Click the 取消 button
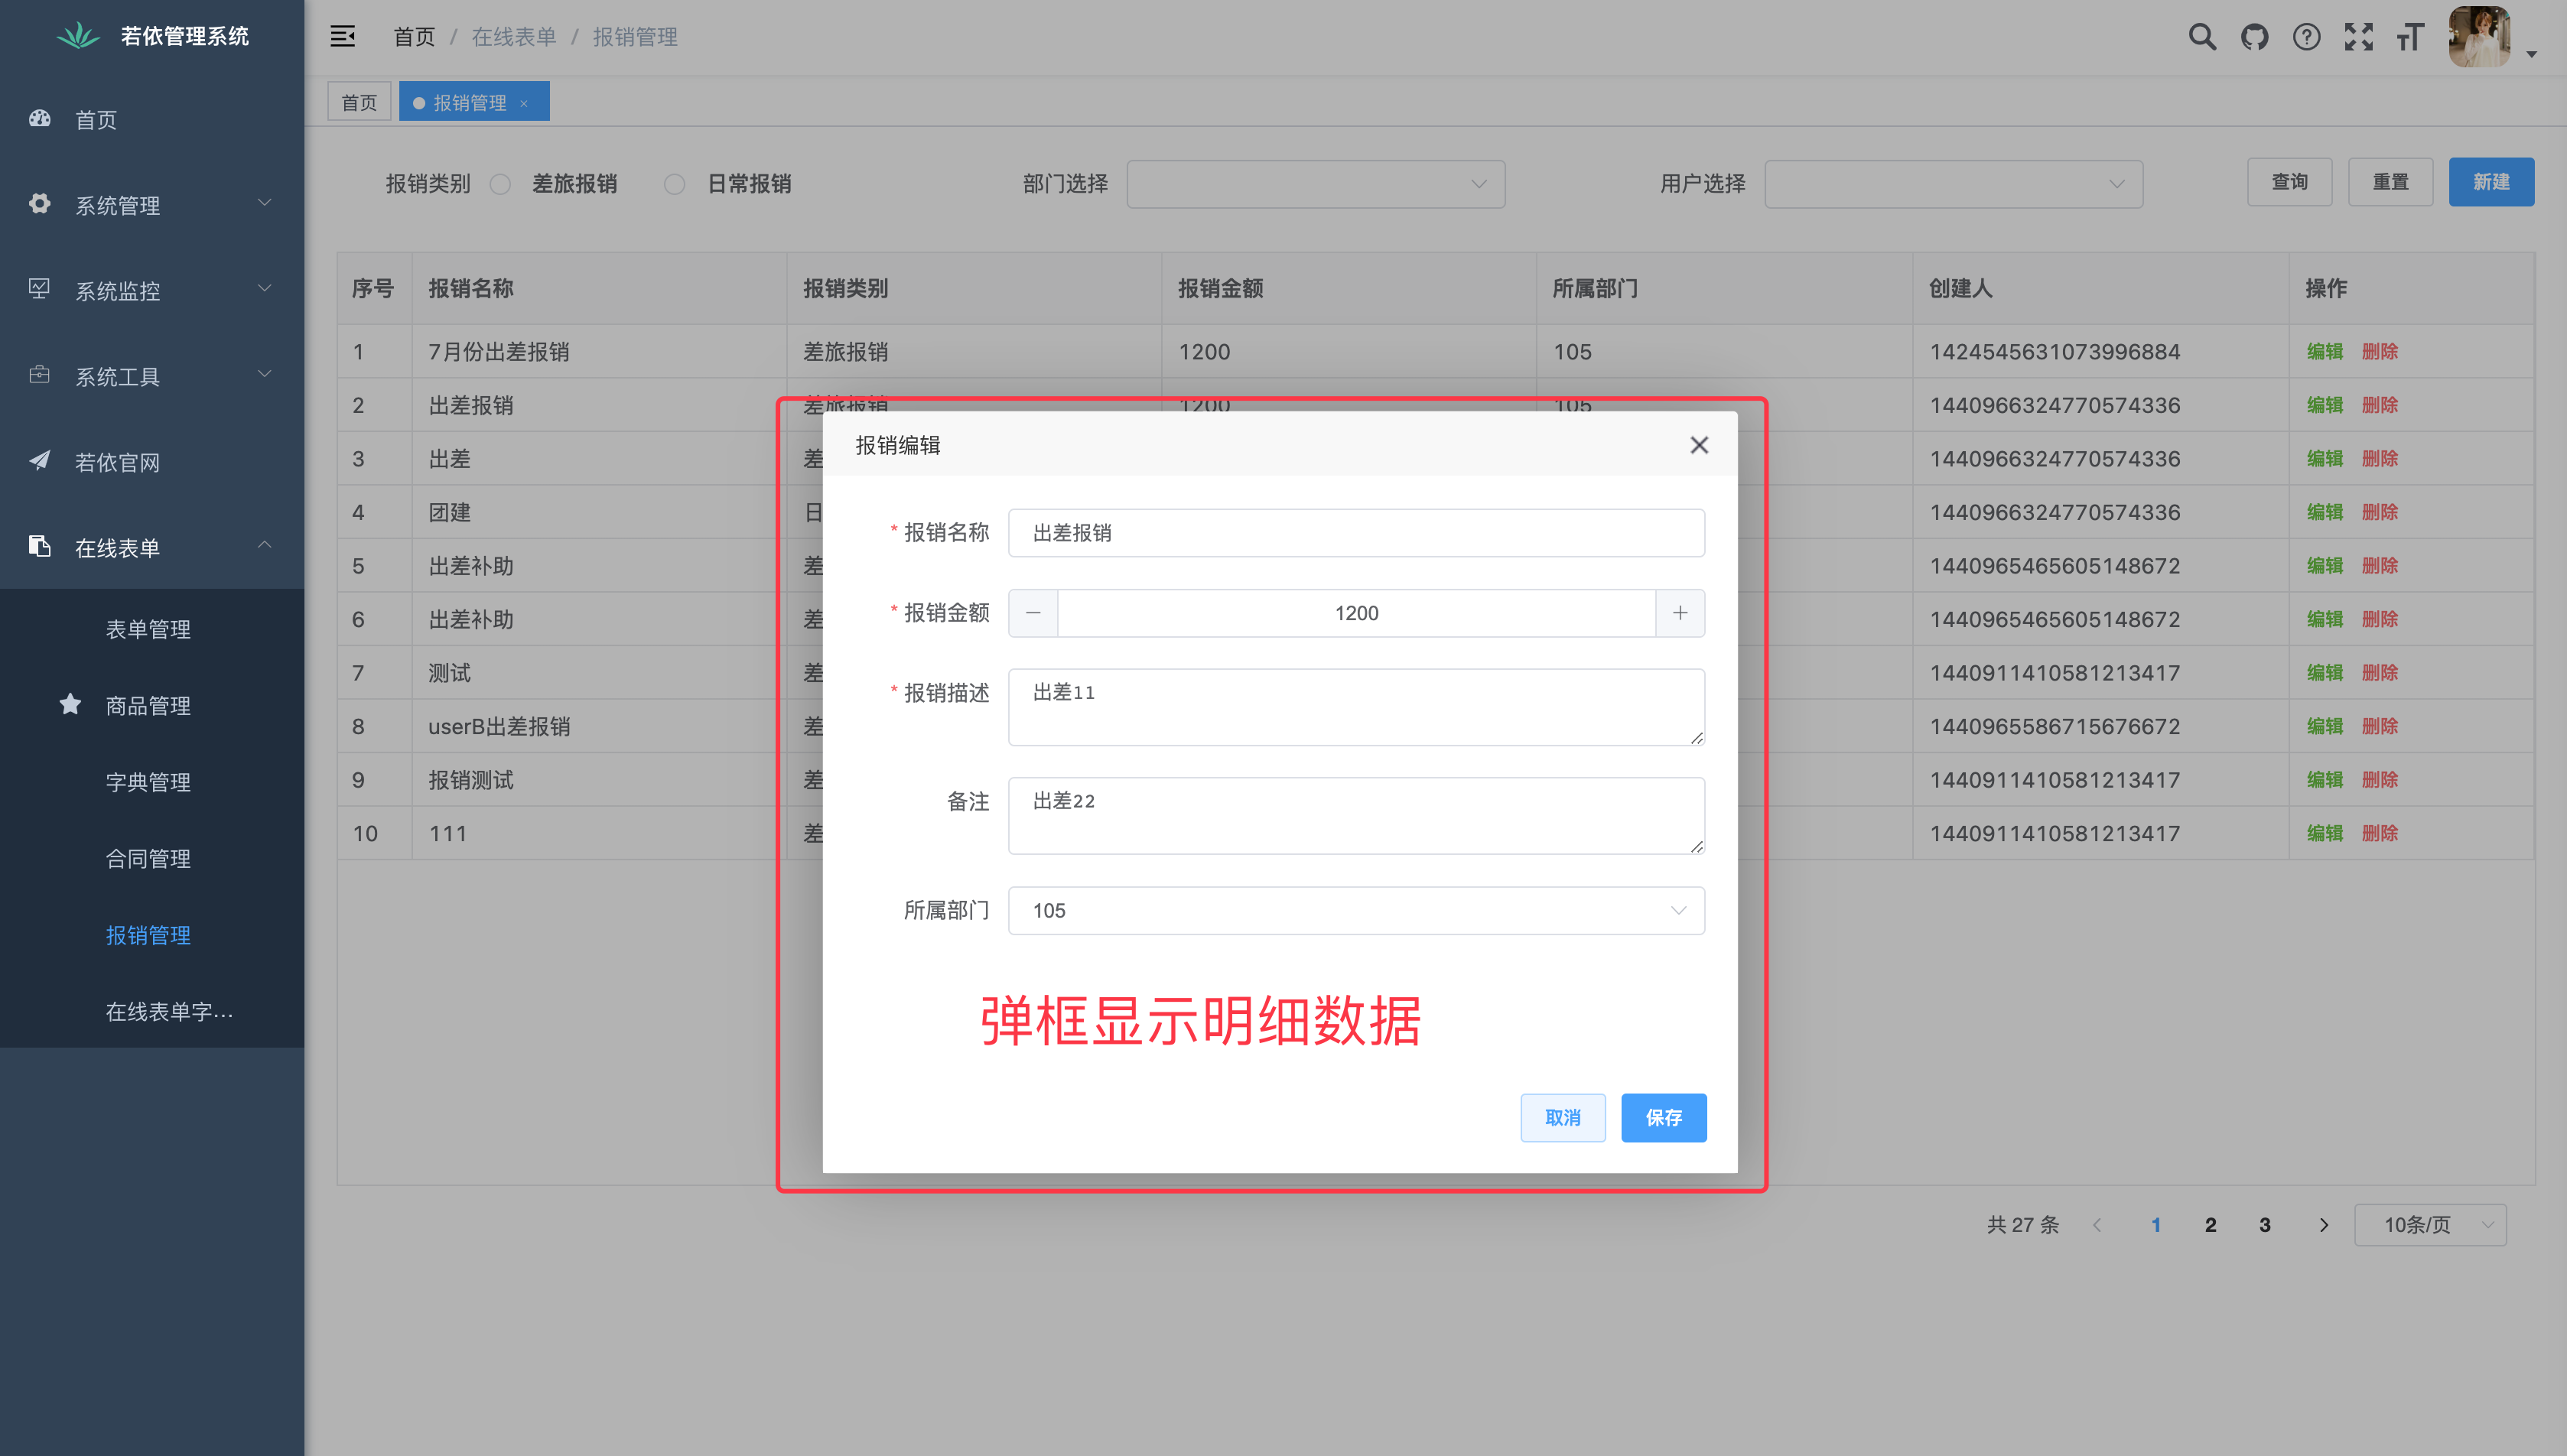 coord(1562,1118)
